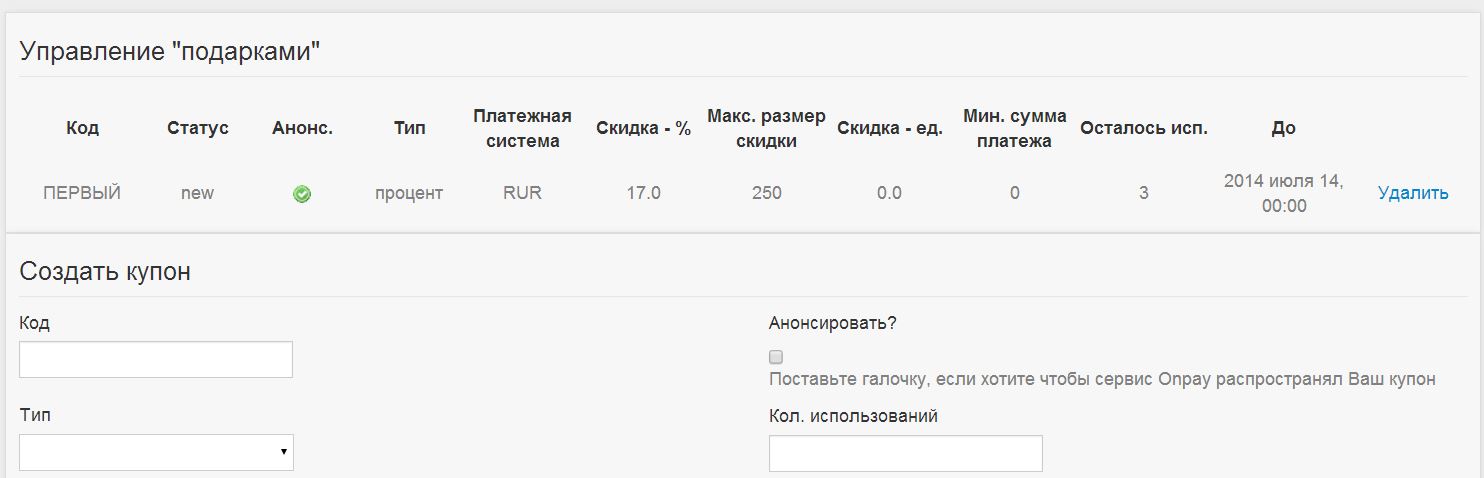Click the green announced checkmark icon

(x=301, y=195)
